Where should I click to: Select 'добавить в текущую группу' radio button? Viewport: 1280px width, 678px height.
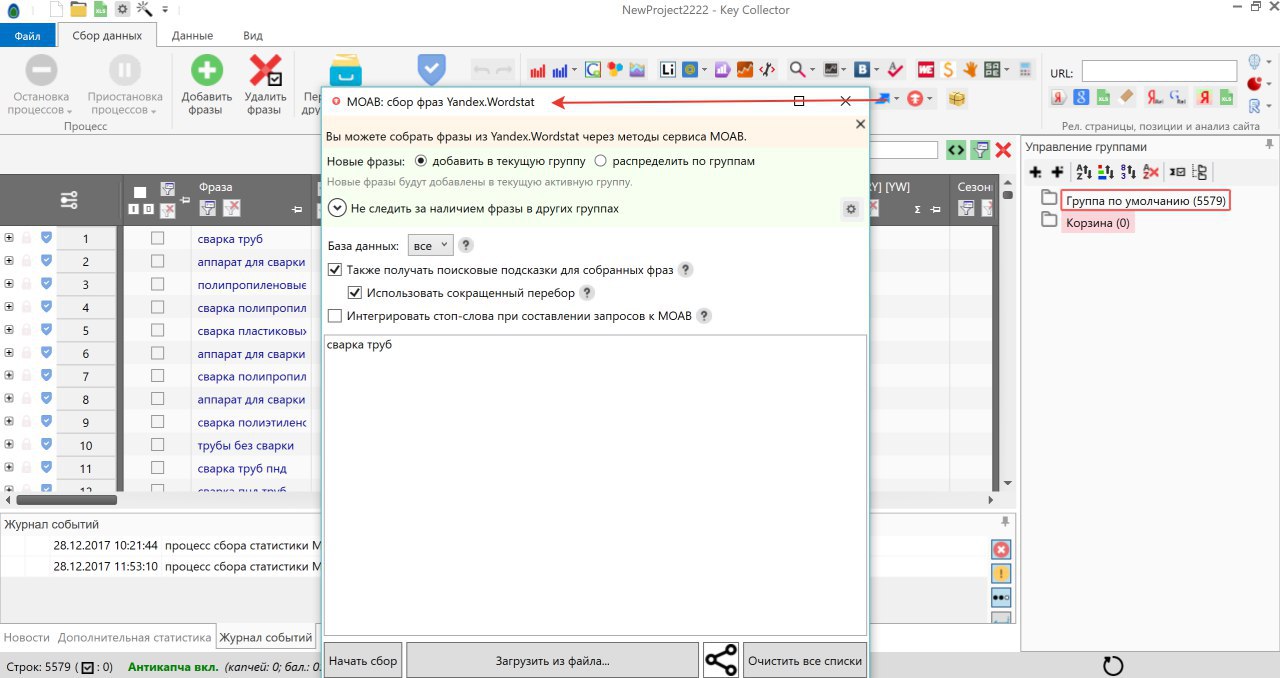click(420, 160)
